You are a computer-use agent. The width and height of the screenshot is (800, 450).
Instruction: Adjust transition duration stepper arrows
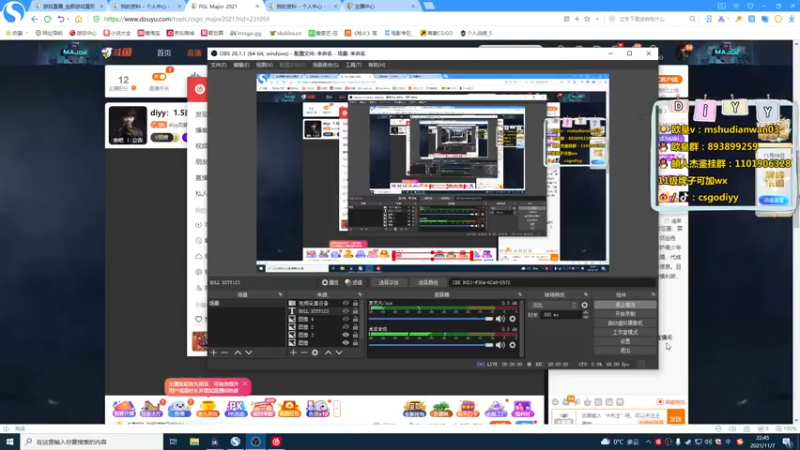(x=586, y=315)
